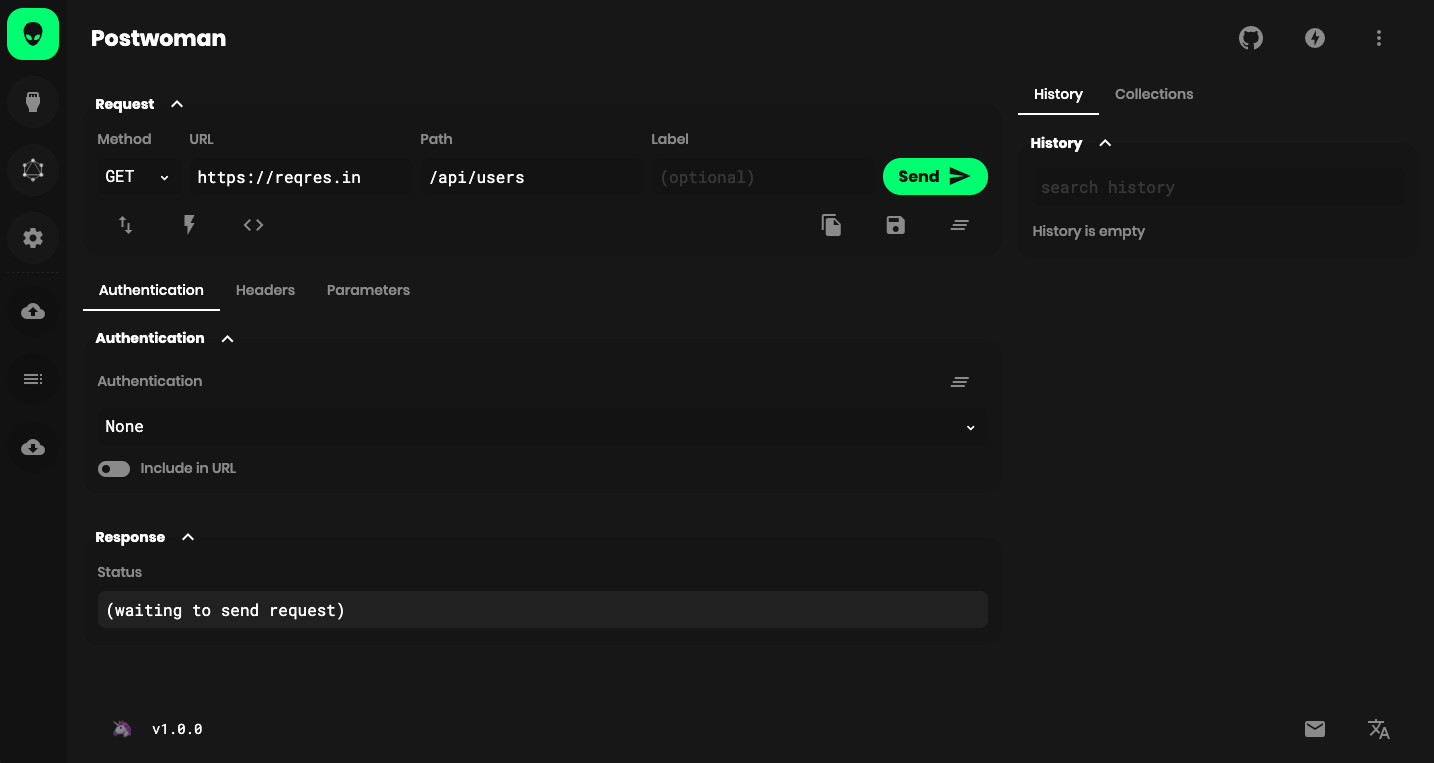Viewport: 1434px width, 763px height.
Task: Select the Collections tab
Action: coord(1154,94)
